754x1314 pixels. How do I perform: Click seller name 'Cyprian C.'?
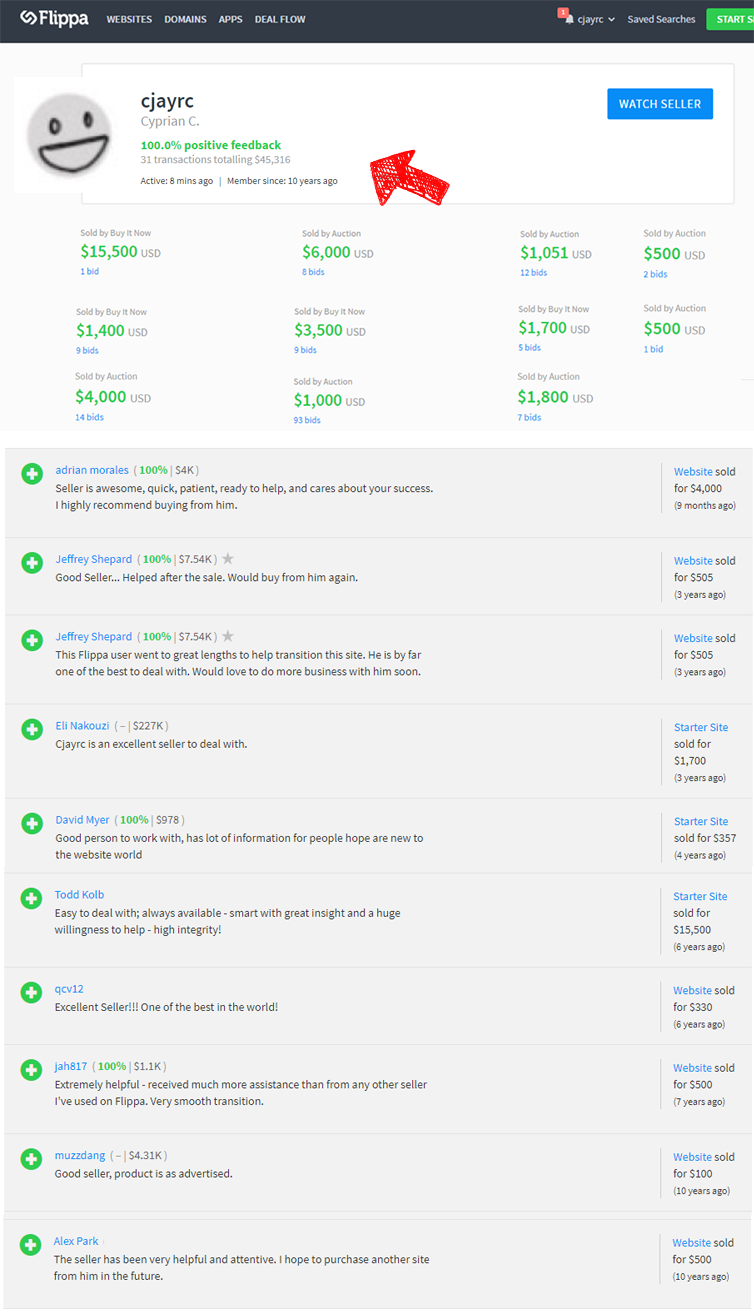170,122
